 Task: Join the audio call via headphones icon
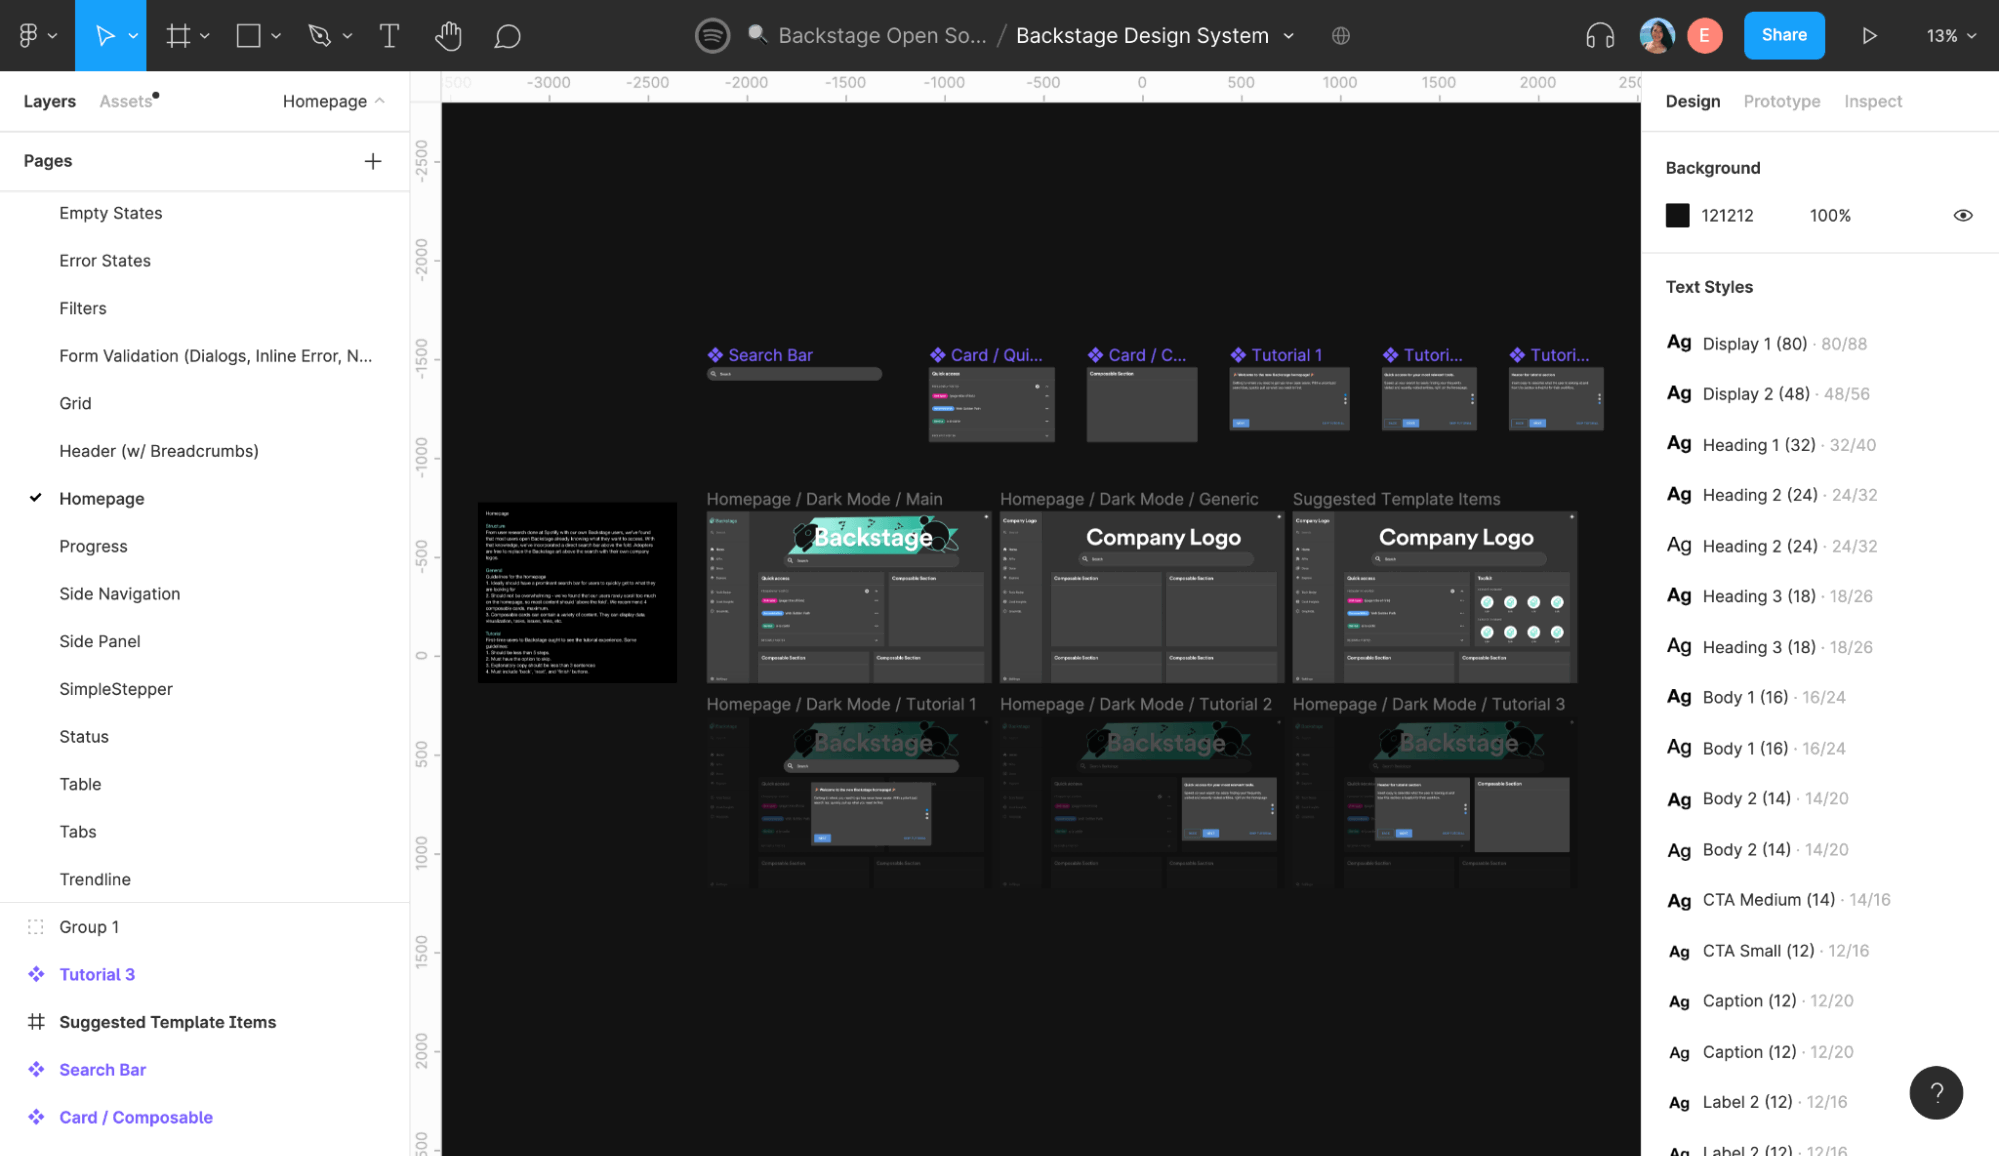1599,35
